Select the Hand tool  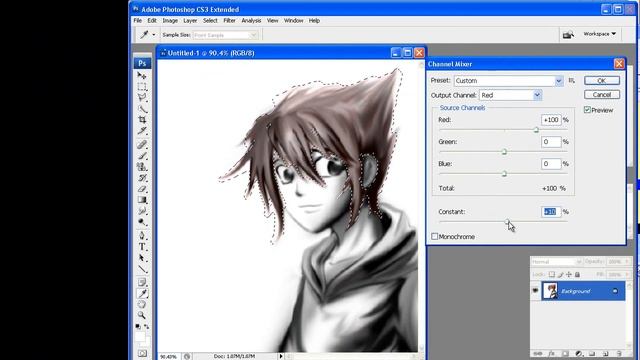tap(142, 304)
